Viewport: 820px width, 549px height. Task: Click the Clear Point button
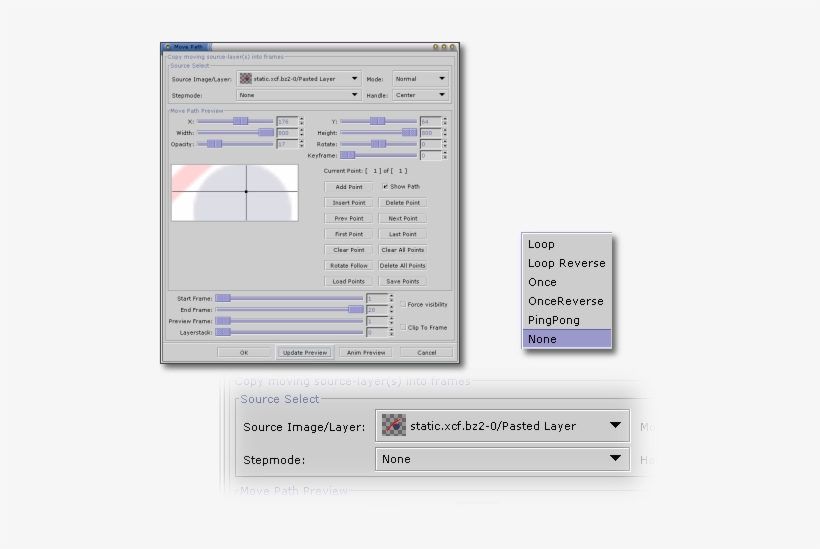coord(348,249)
